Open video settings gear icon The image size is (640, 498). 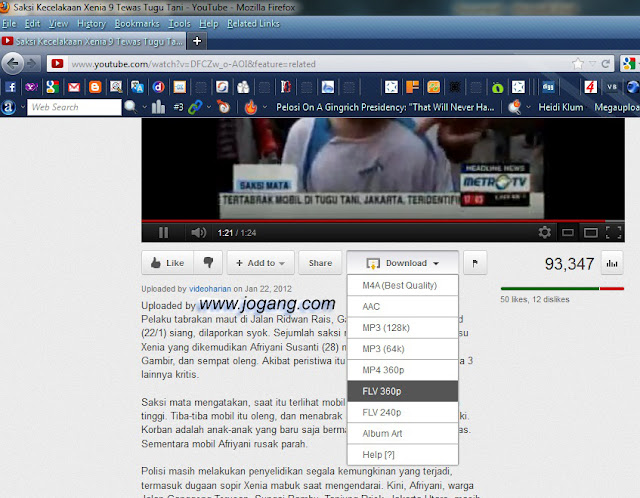[544, 232]
